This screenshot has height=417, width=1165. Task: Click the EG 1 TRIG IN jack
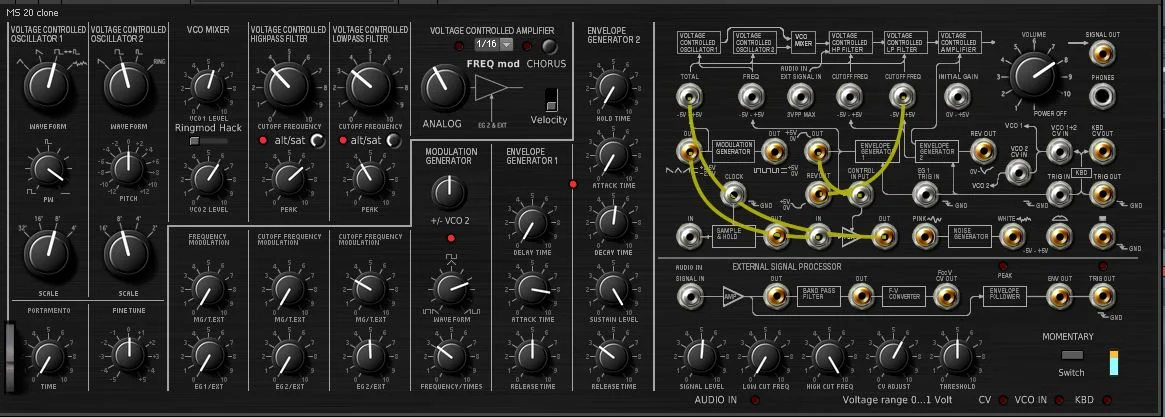pyautogui.click(x=925, y=194)
